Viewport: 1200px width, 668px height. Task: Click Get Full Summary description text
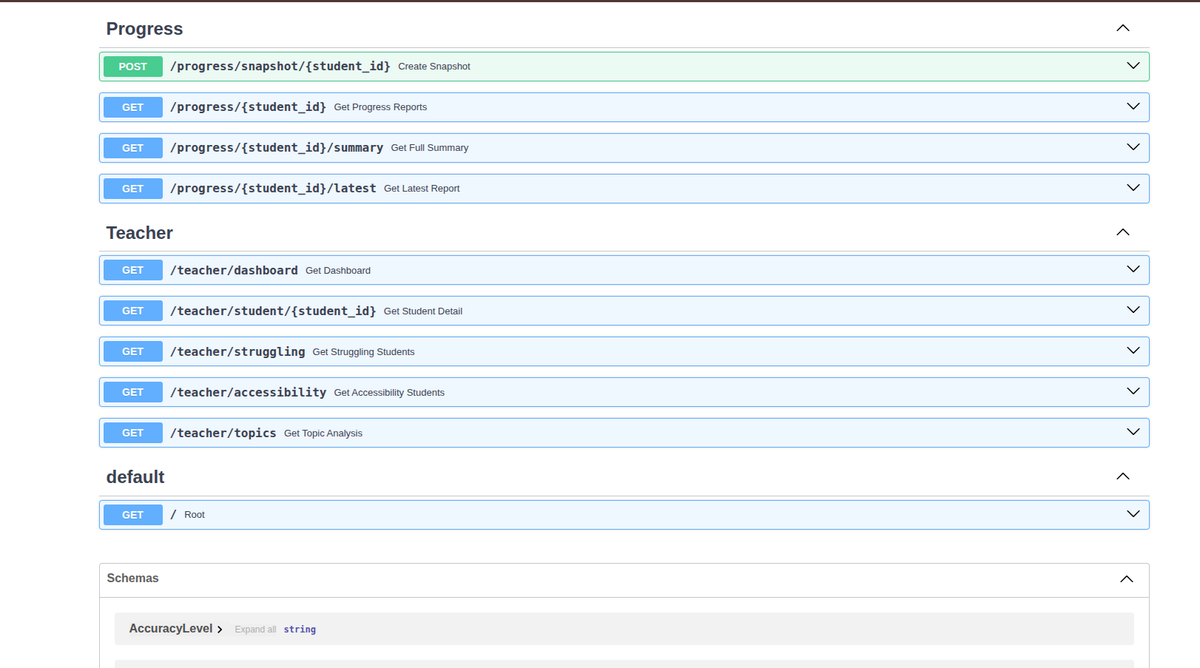click(x=430, y=148)
